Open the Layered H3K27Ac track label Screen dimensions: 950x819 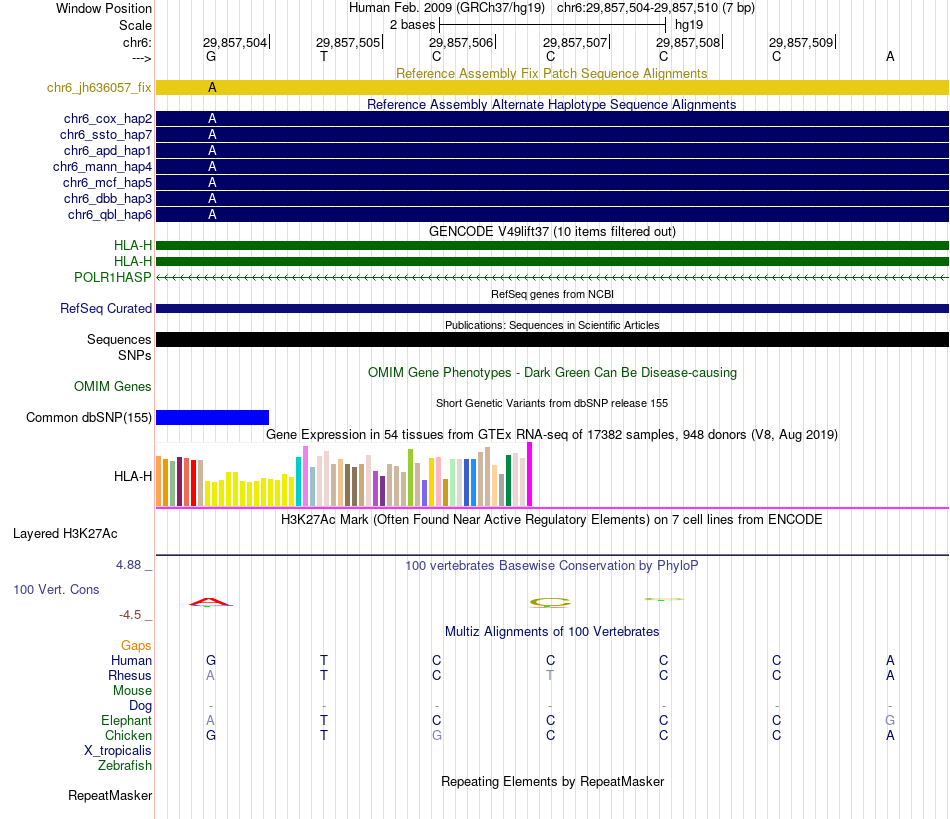[x=65, y=534]
